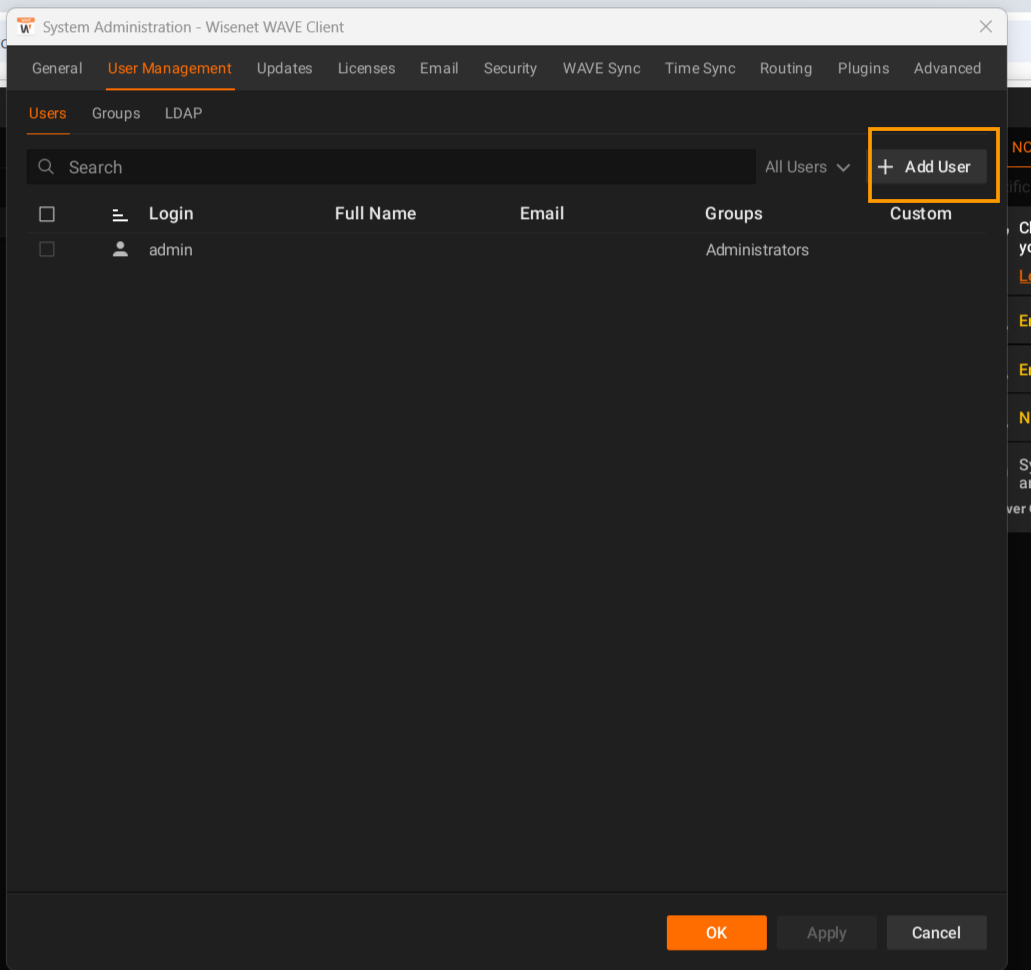Viewport: 1031px width, 970px height.
Task: Dismiss dialog with Cancel button
Action: 936,933
